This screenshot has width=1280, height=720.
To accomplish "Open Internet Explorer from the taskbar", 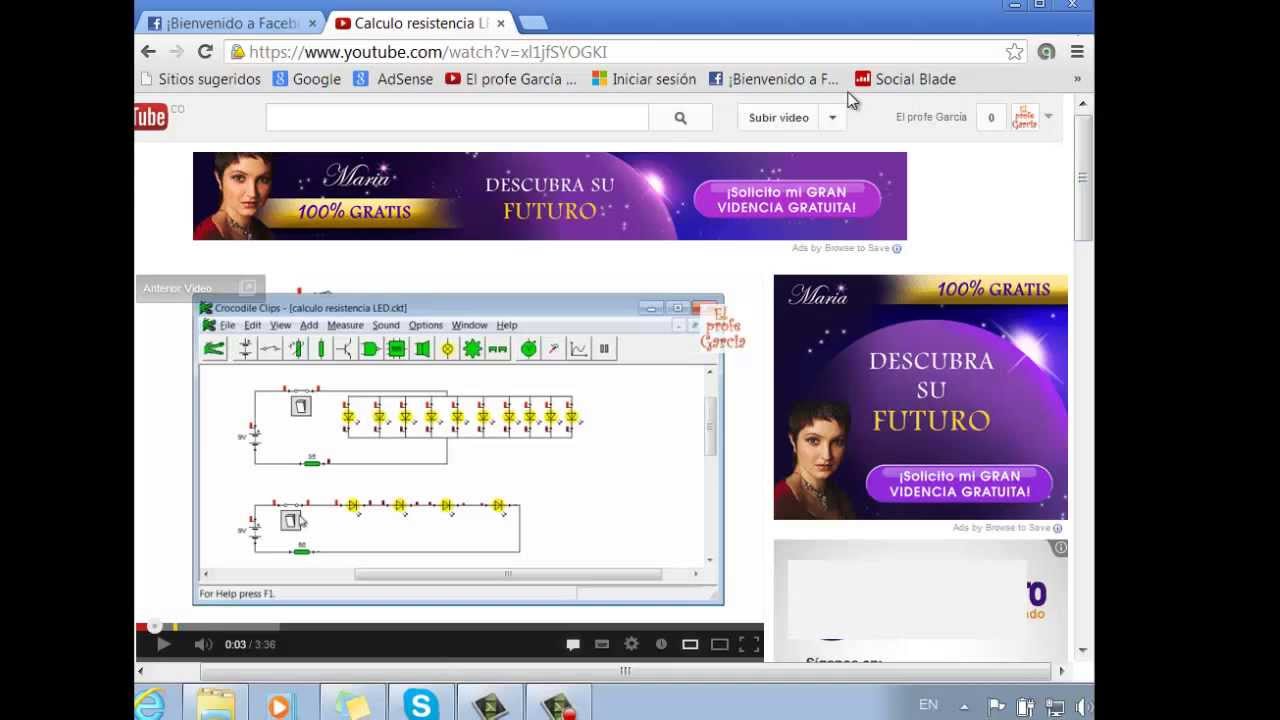I will 150,704.
